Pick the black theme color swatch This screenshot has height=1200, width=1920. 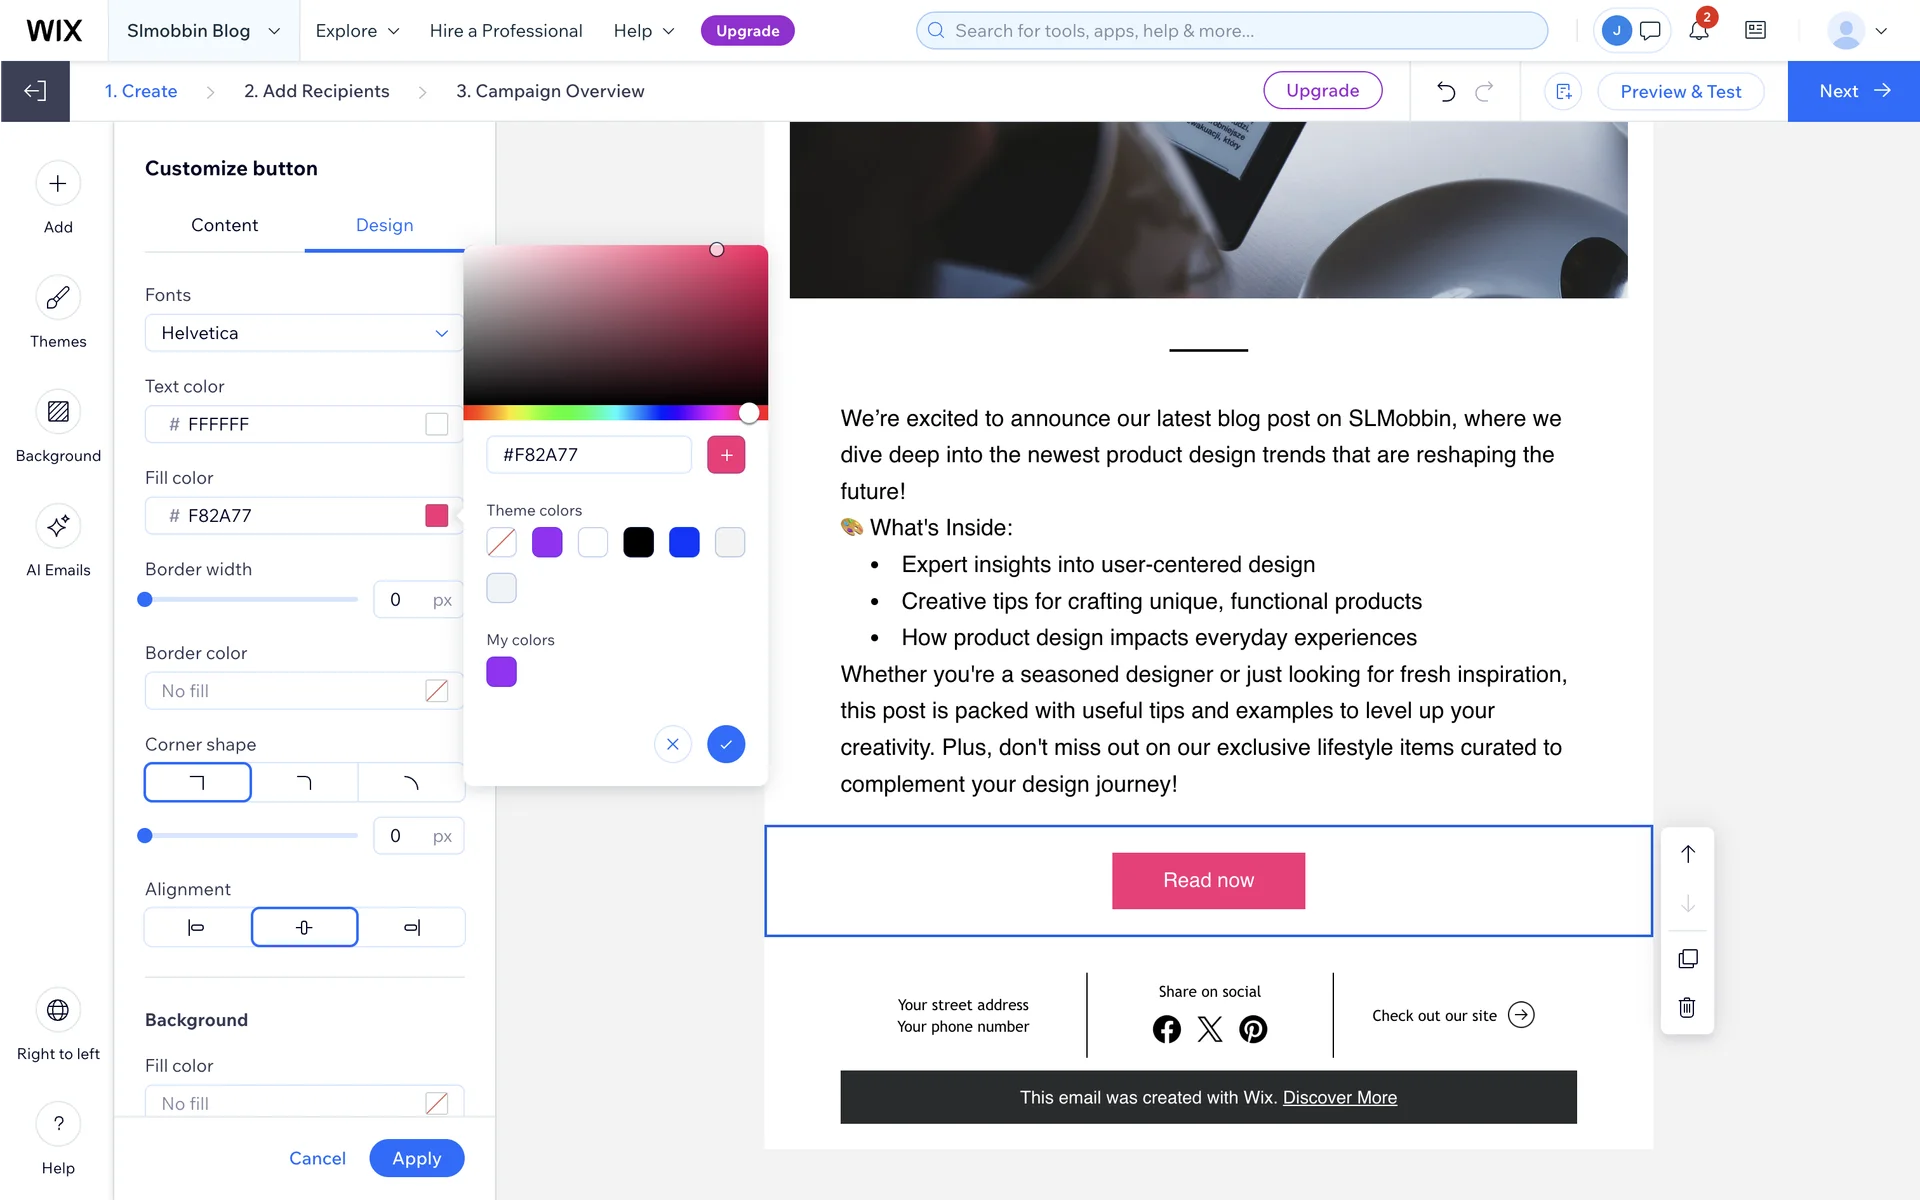tap(638, 542)
